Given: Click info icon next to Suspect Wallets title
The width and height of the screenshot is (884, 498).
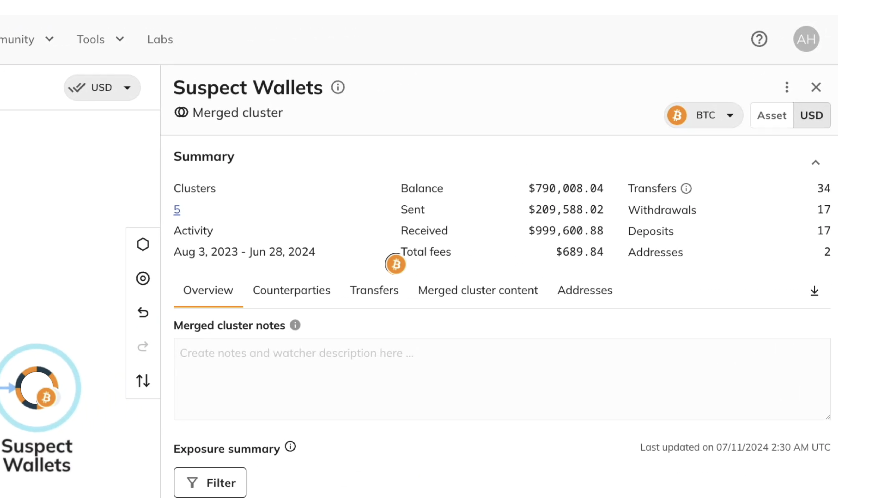Looking at the screenshot, I should (x=338, y=87).
